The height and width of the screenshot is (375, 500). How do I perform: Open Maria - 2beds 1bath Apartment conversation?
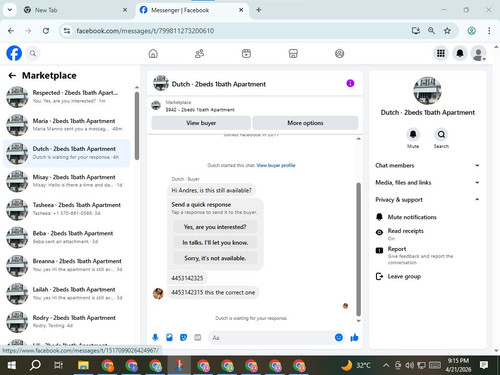click(x=67, y=125)
